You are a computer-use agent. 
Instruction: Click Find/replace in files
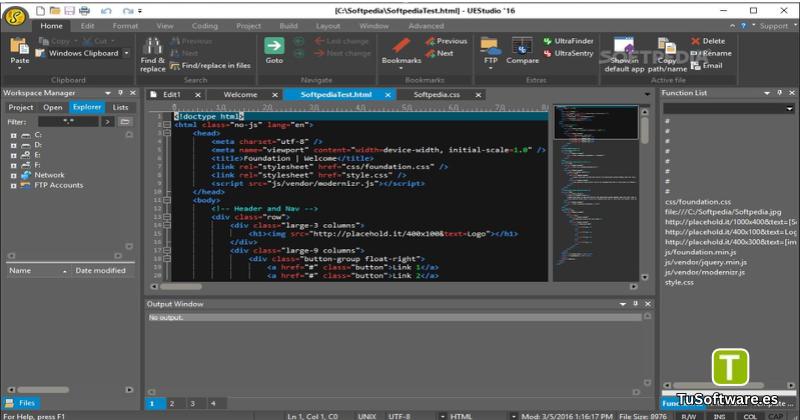[x=210, y=65]
